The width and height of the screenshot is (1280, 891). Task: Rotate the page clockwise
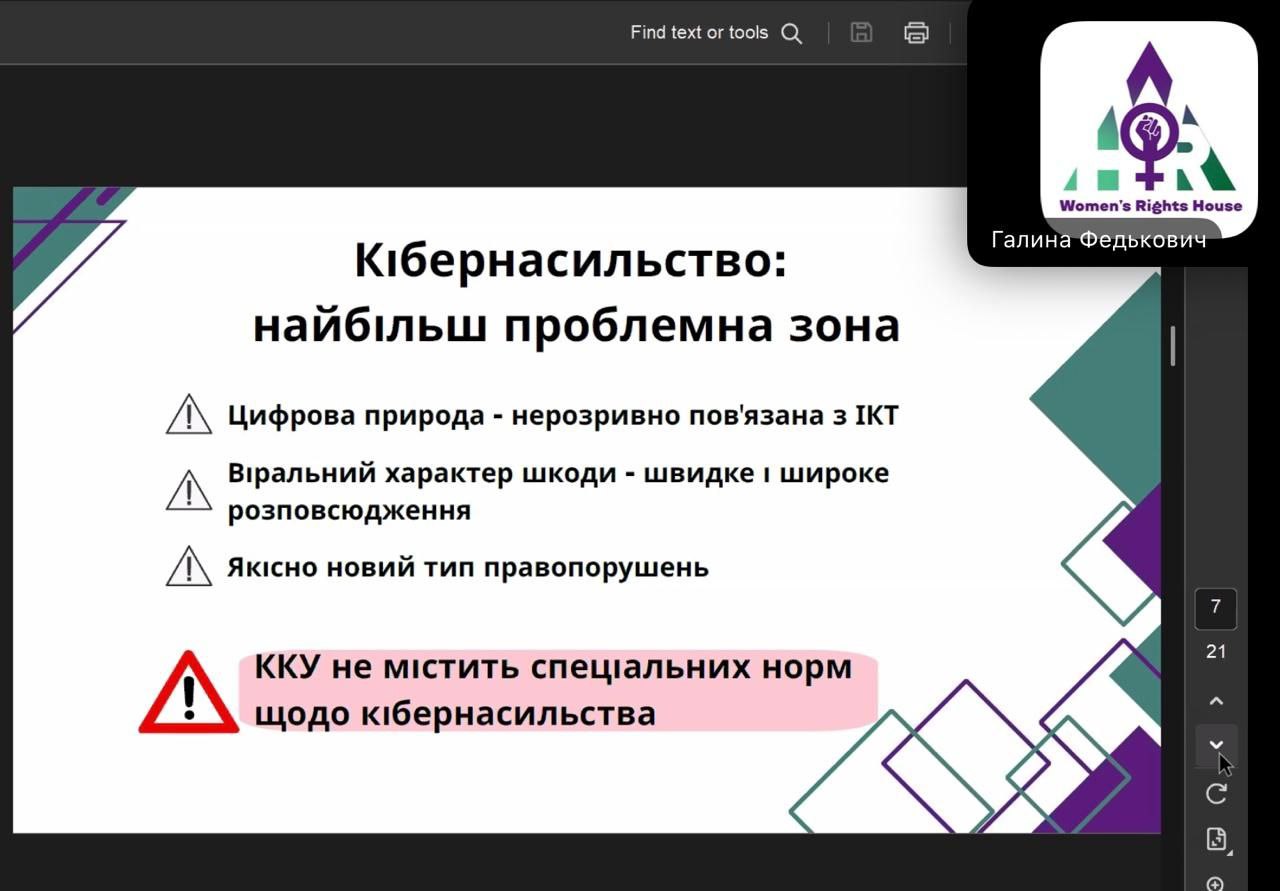tap(1216, 794)
